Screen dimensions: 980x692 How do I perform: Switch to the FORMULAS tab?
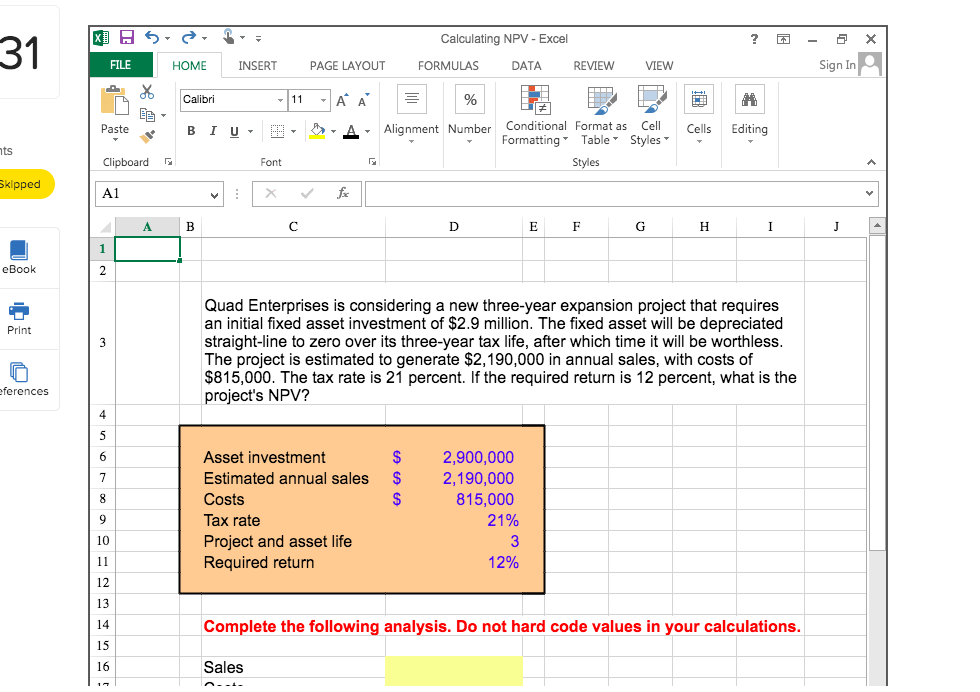[x=448, y=65]
